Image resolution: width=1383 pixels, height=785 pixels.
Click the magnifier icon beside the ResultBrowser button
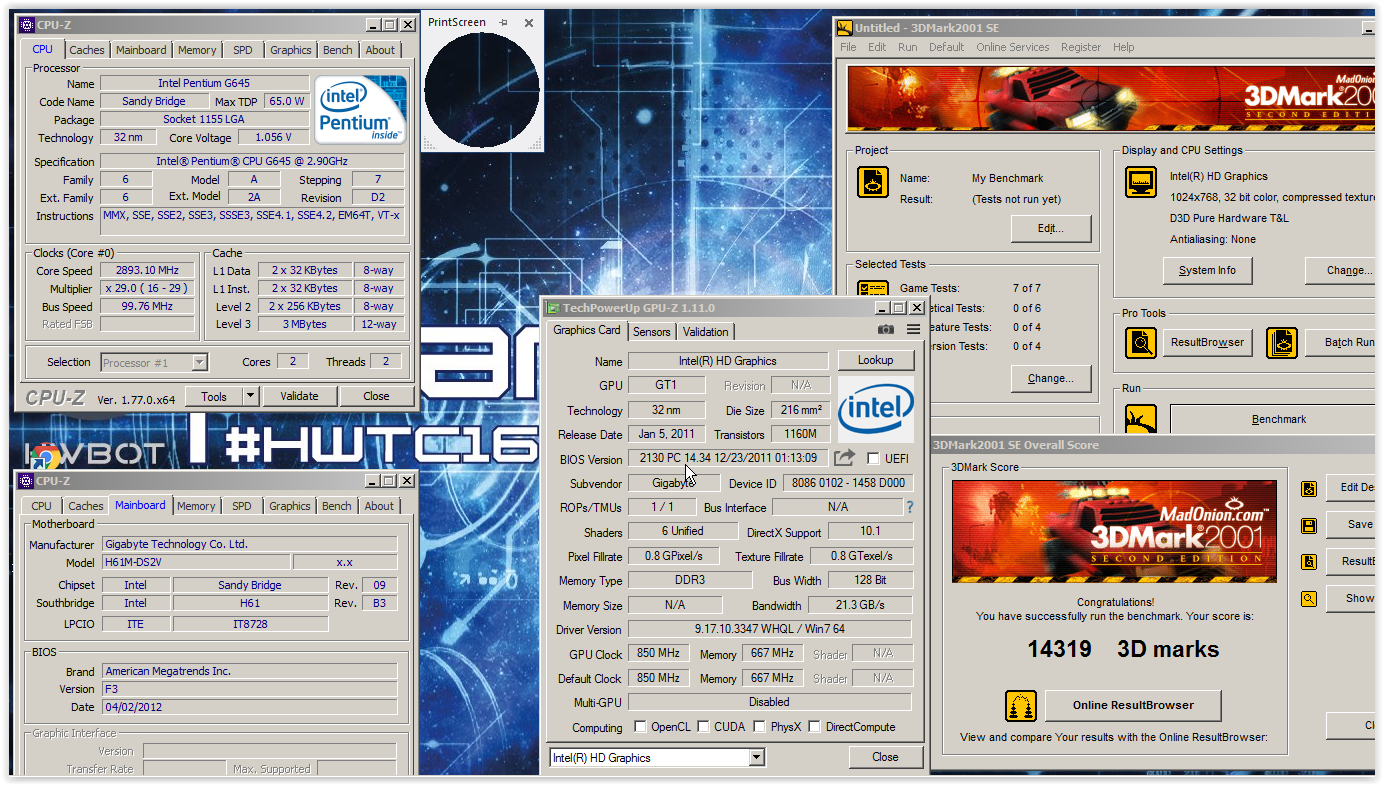point(1141,342)
